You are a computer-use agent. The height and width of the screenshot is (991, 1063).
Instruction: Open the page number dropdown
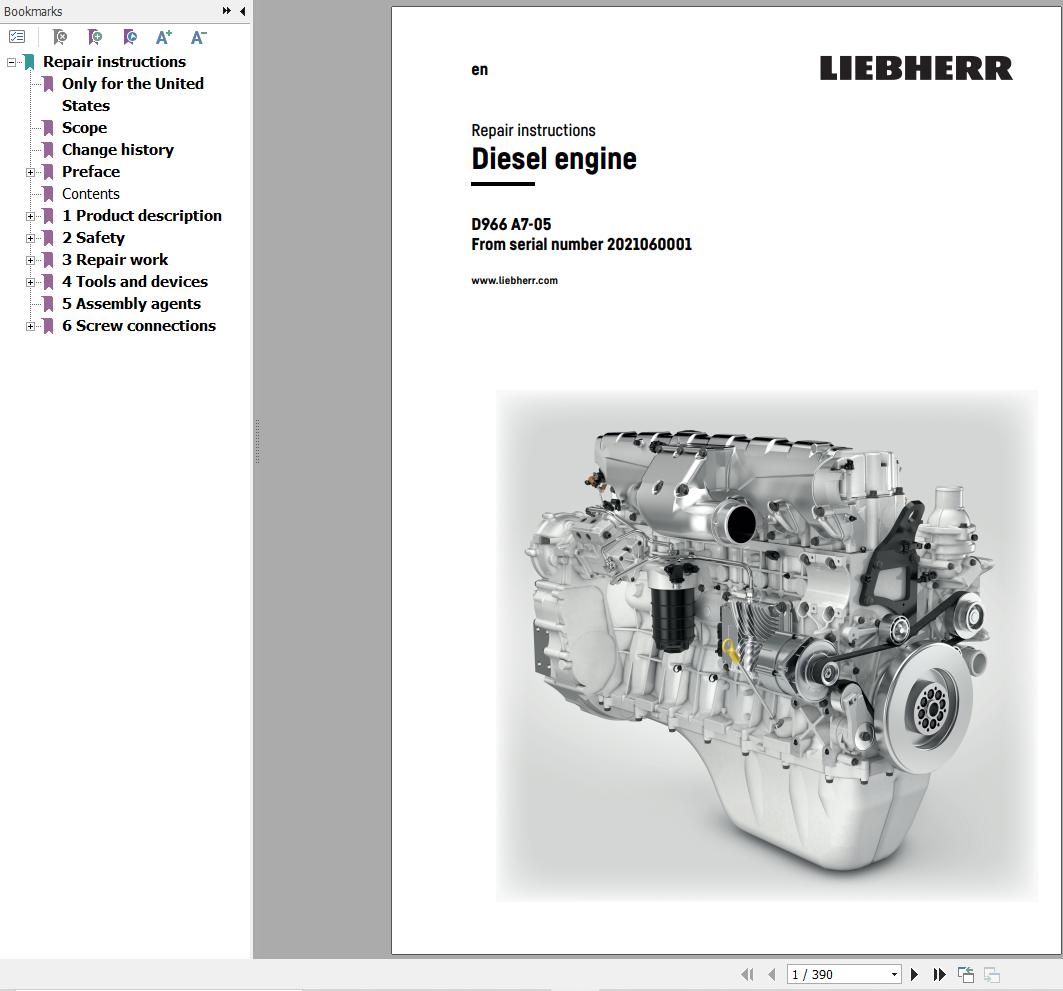894,973
